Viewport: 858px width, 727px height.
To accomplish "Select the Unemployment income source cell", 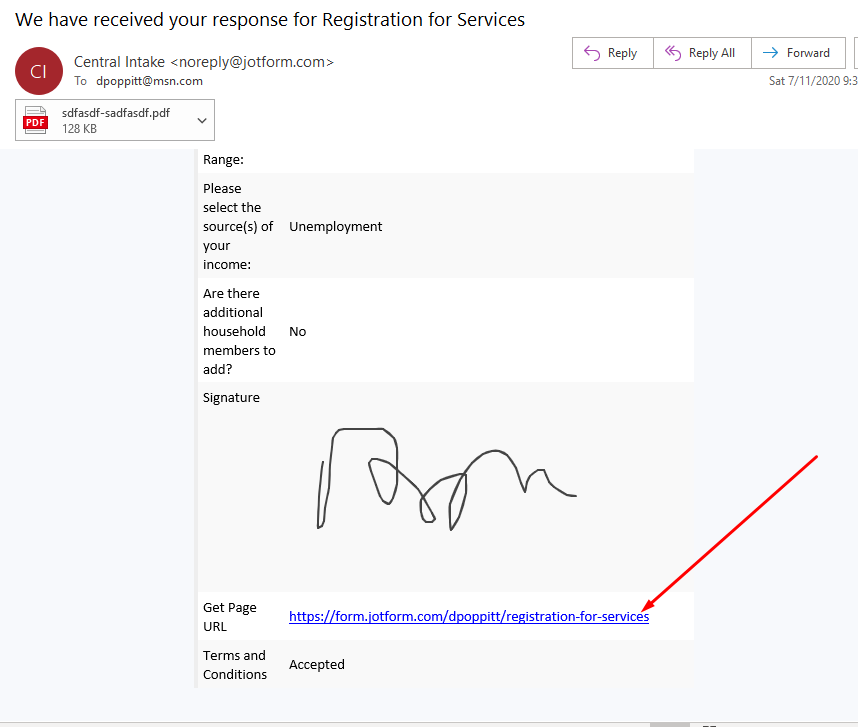I will (335, 226).
